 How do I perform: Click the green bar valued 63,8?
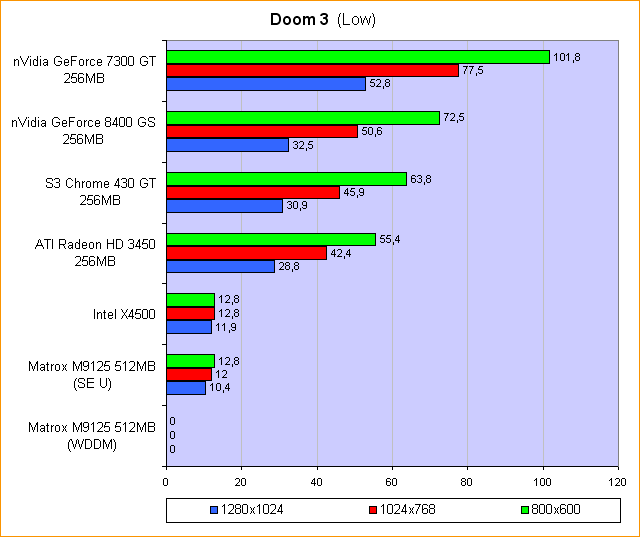click(287, 179)
